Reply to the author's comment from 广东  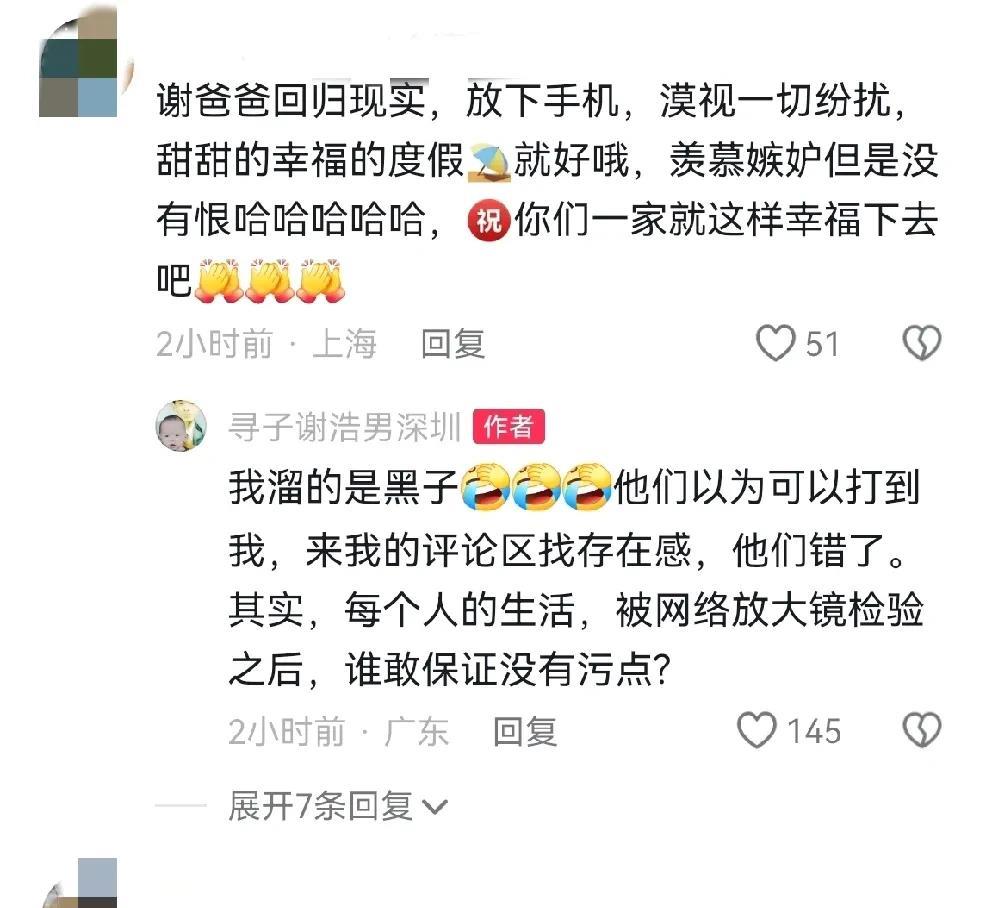point(524,731)
